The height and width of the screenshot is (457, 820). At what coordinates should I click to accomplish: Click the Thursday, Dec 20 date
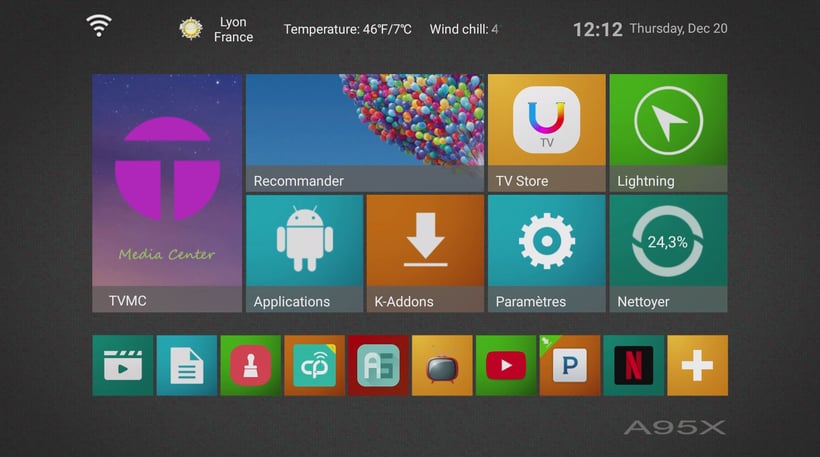[678, 29]
